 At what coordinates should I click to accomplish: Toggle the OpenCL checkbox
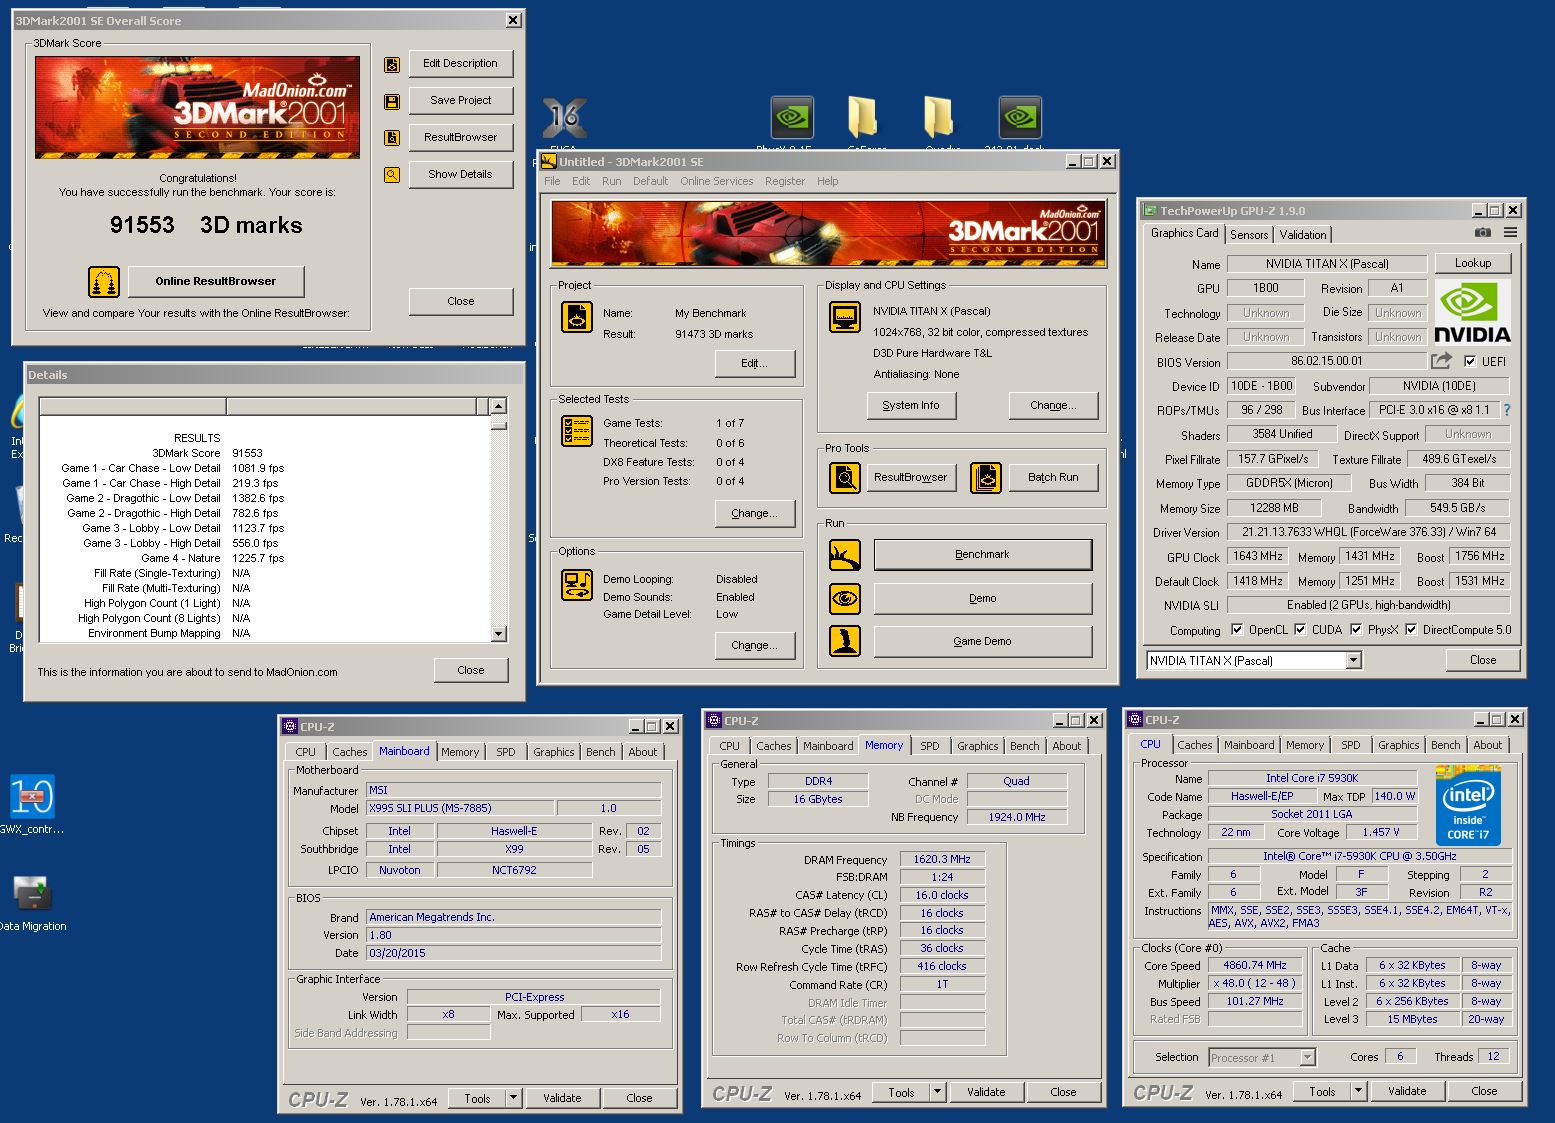tap(1237, 629)
